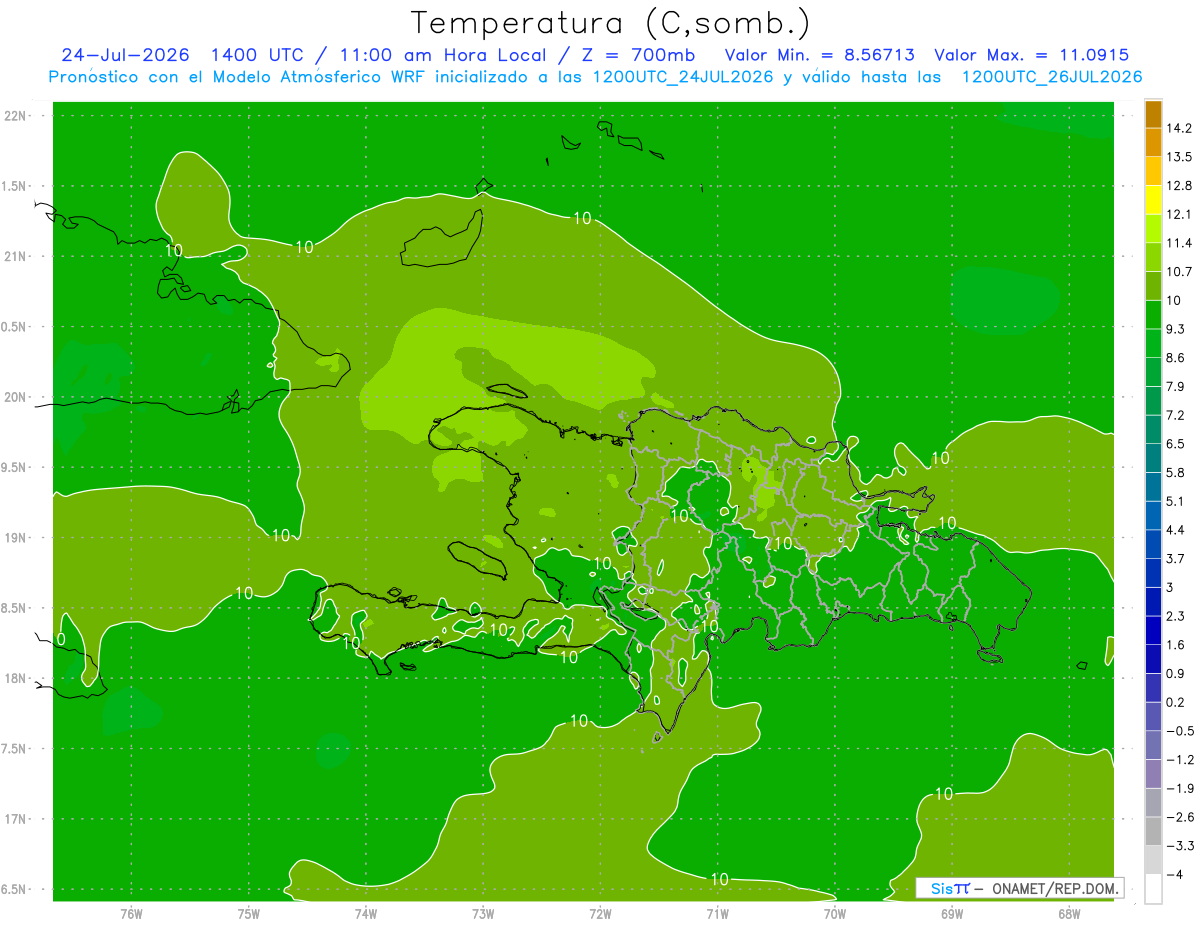Pick the blue swatch between 3.7 and 3

coord(1153,573)
